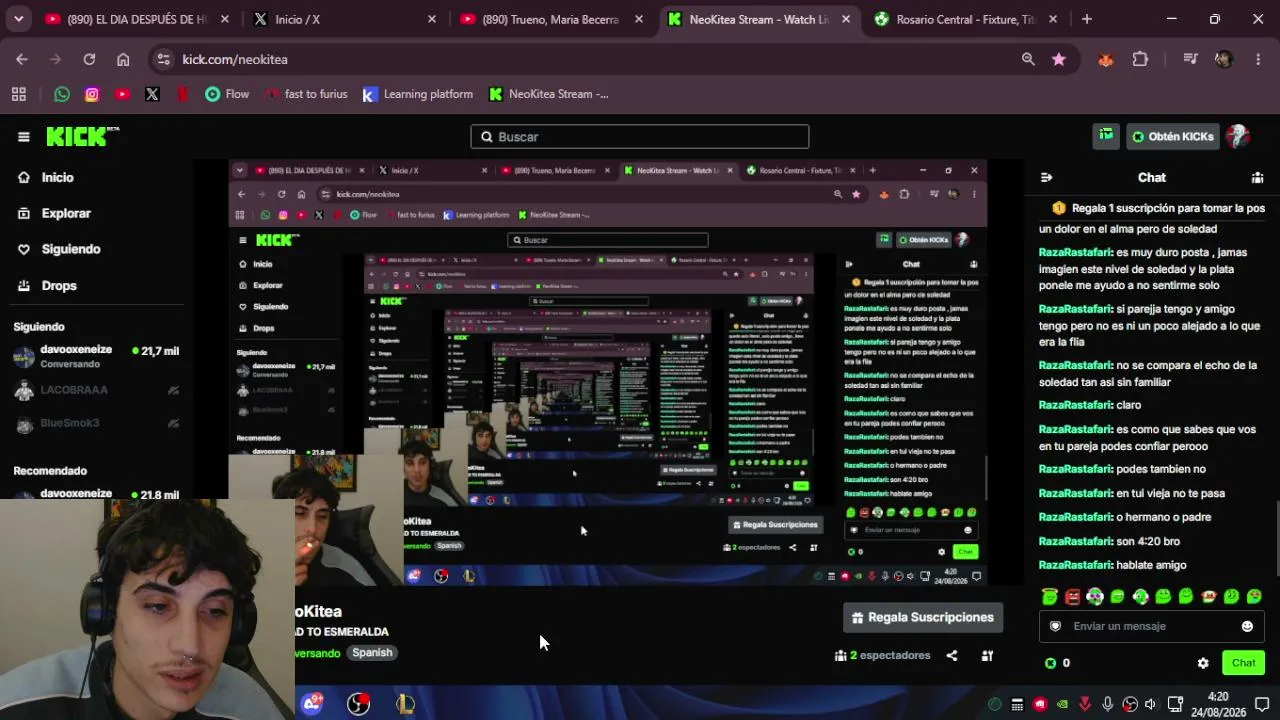Screen dimensions: 1280x720
Task: Open the Windows notification center
Action: click(x=1262, y=704)
